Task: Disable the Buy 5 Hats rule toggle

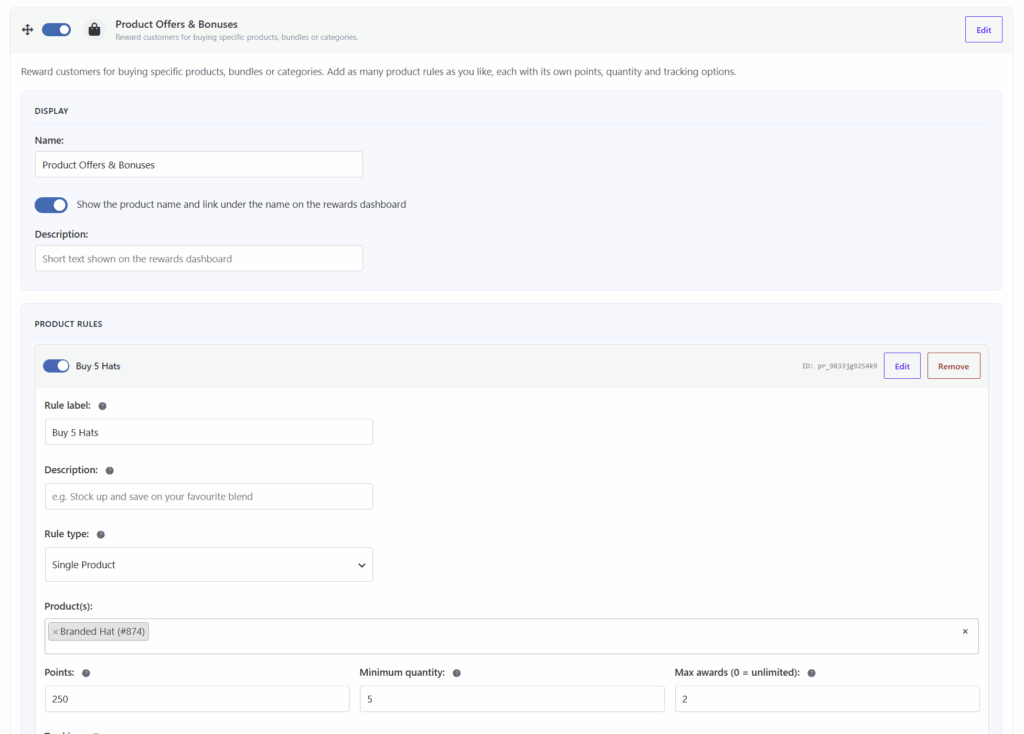Action: (x=56, y=366)
